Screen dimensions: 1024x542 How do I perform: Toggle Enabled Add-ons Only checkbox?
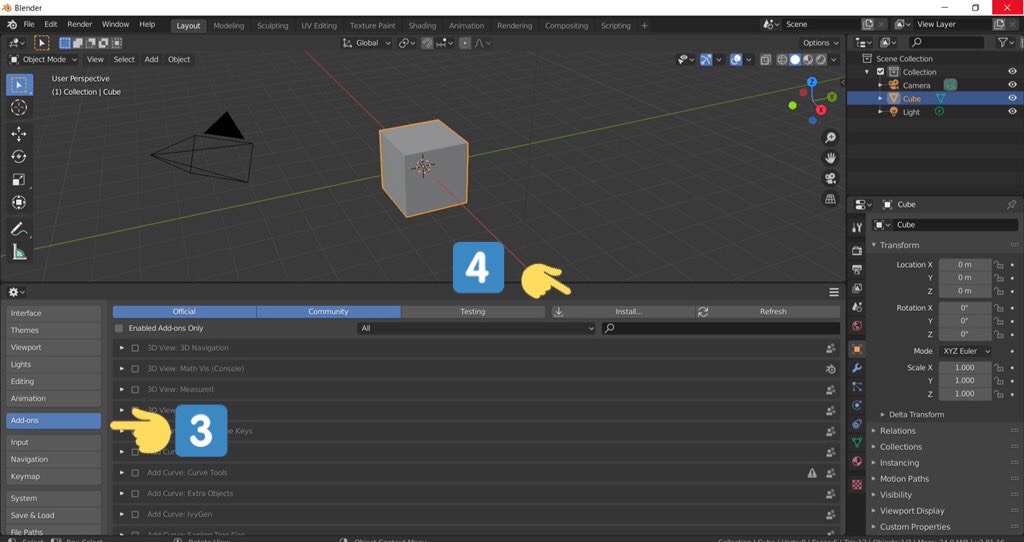[119, 328]
